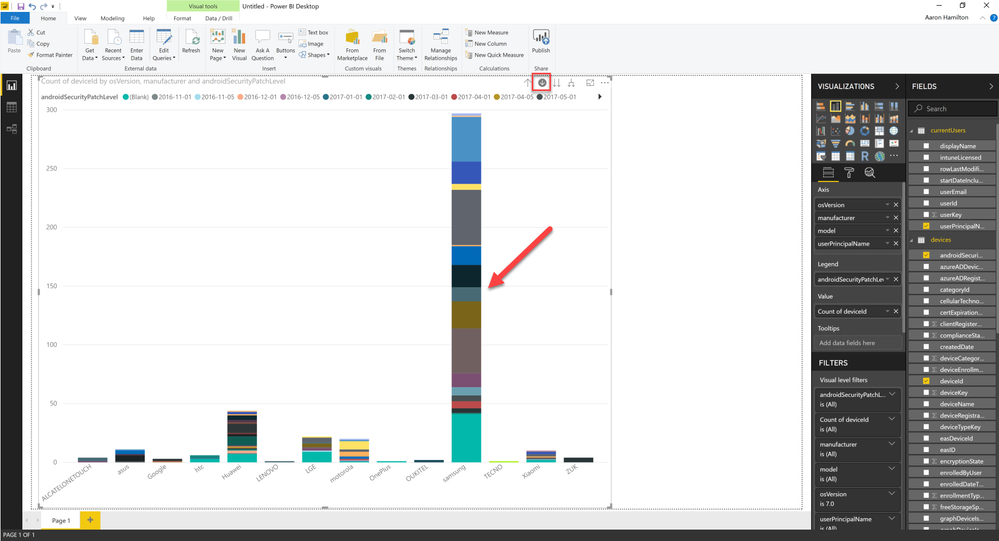999x541 pixels.
Task: Check the userId field
Action: tap(926, 203)
